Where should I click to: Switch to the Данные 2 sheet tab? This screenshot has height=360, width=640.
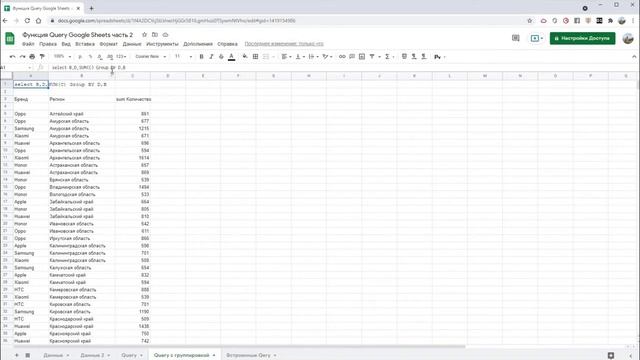pyautogui.click(x=92, y=355)
